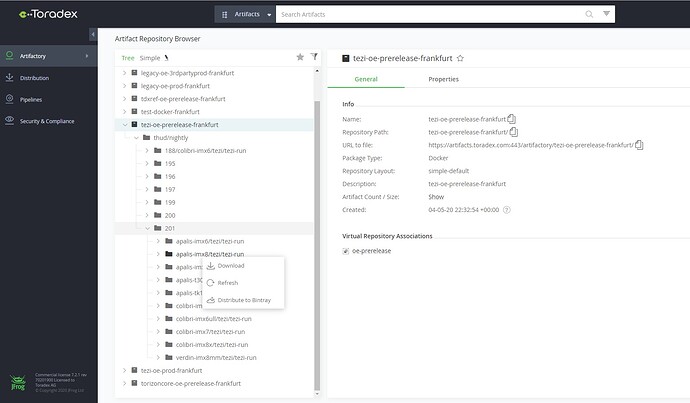Click the favorites star icon above the tree

pos(300,57)
